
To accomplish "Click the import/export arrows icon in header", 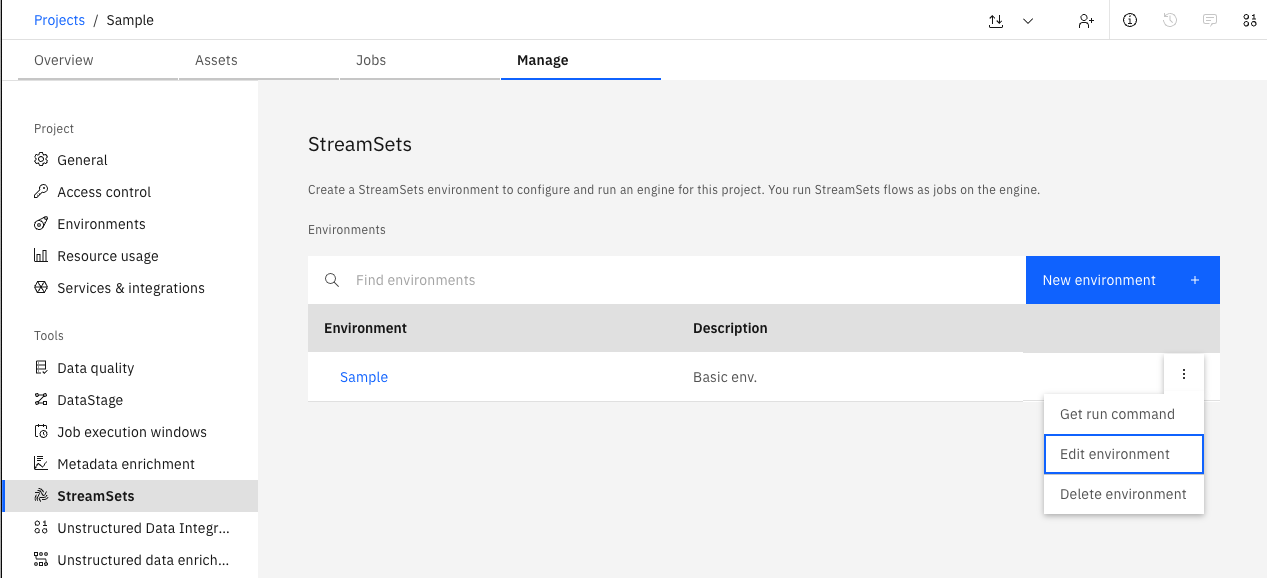I will coord(996,20).
